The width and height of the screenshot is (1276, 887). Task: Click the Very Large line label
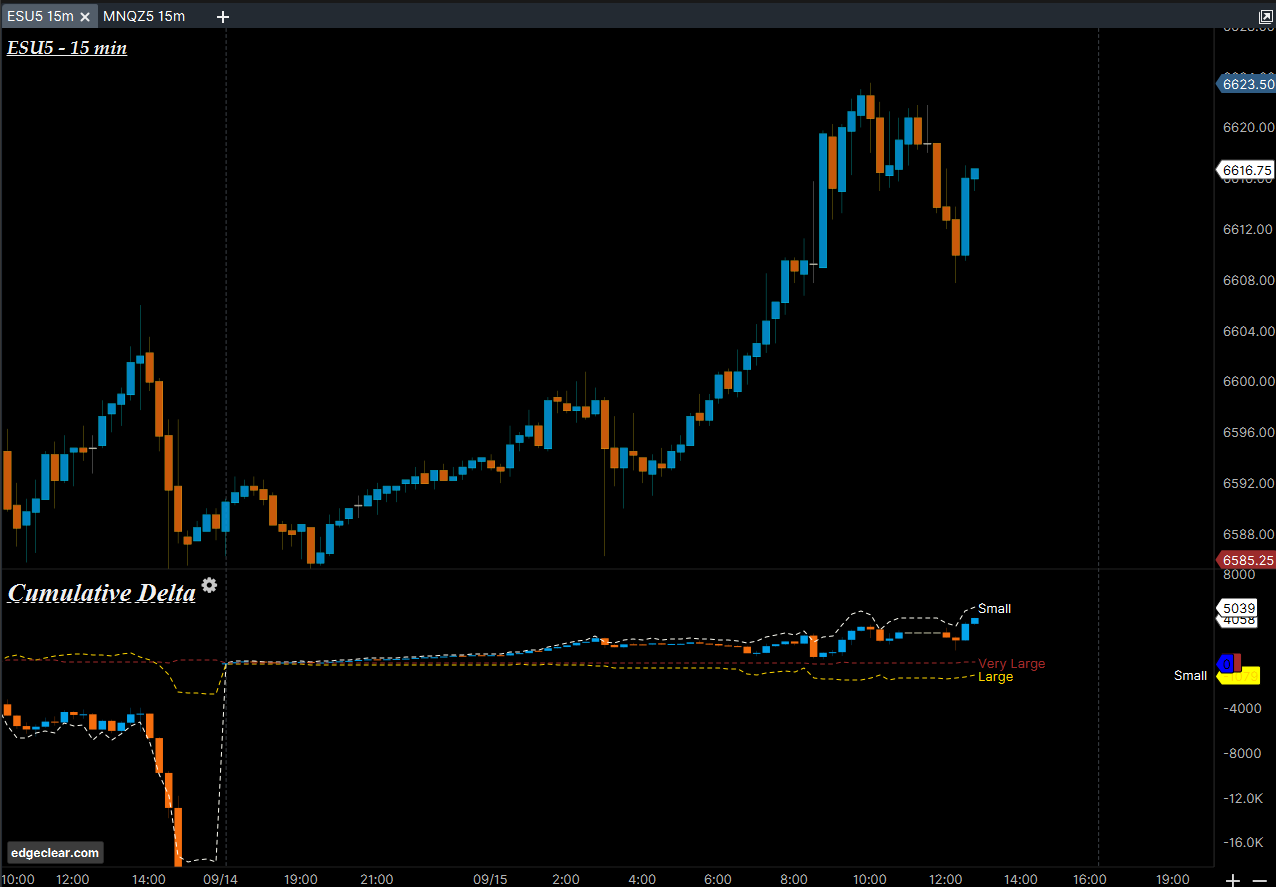click(1011, 664)
